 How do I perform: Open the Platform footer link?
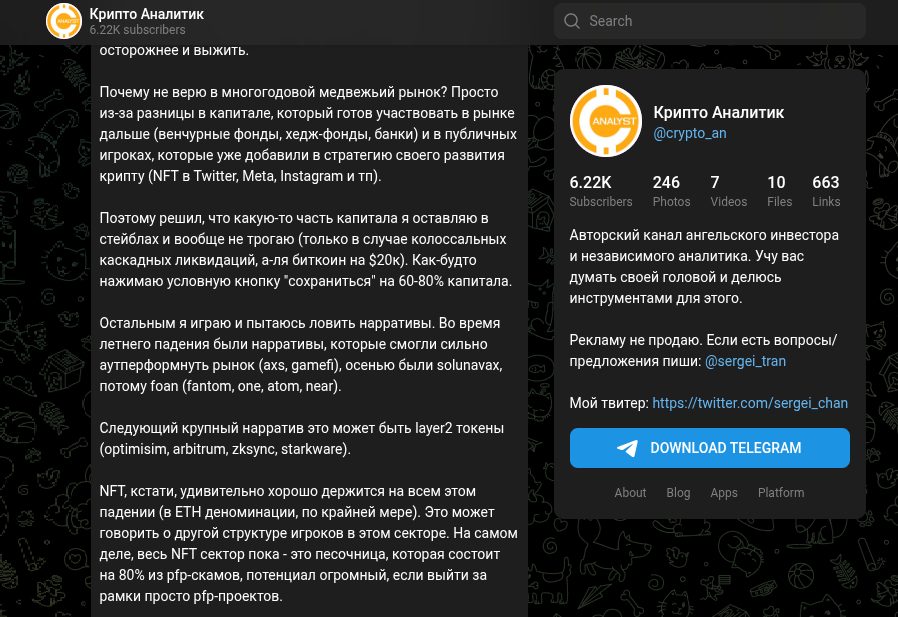point(781,493)
